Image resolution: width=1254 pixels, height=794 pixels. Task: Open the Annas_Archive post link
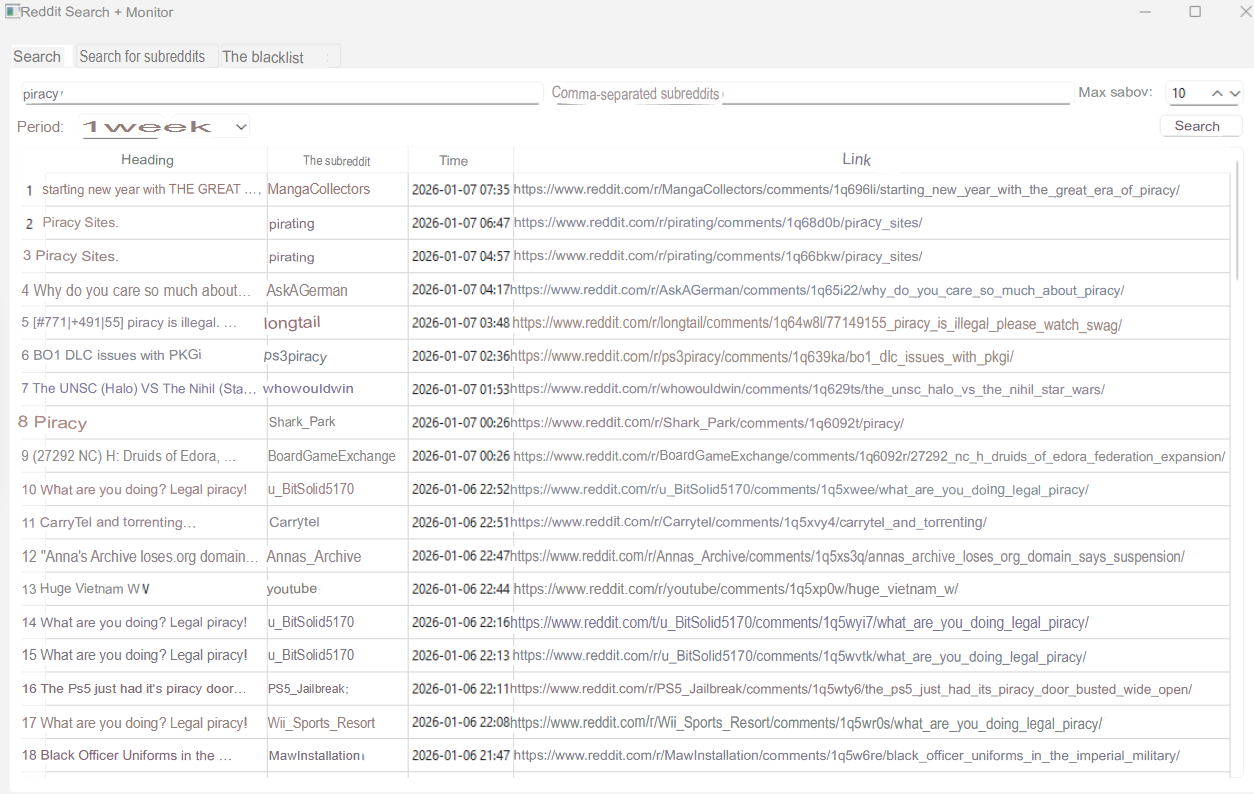click(847, 557)
